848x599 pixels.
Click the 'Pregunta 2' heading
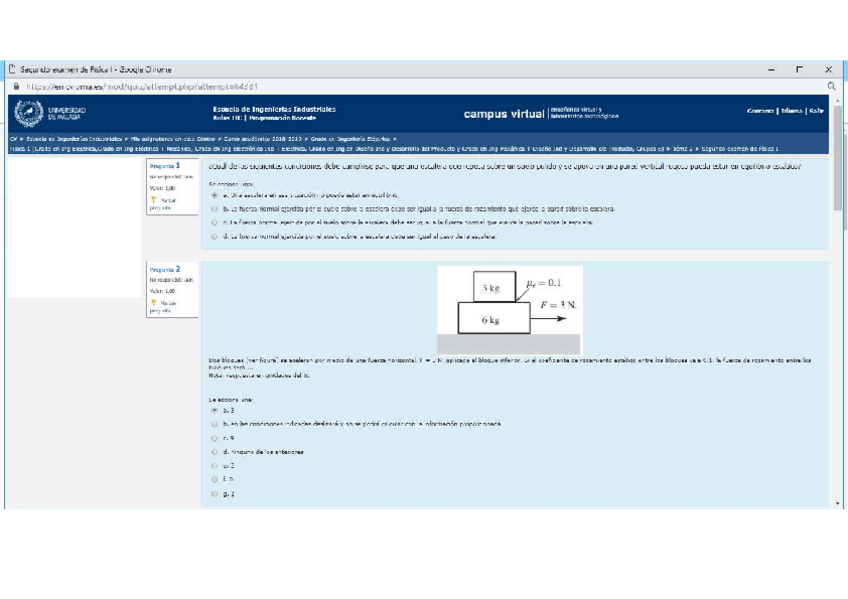165,269
